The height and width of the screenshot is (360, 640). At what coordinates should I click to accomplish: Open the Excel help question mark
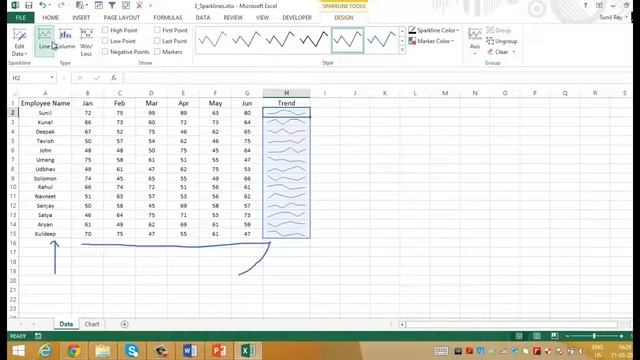585,6
